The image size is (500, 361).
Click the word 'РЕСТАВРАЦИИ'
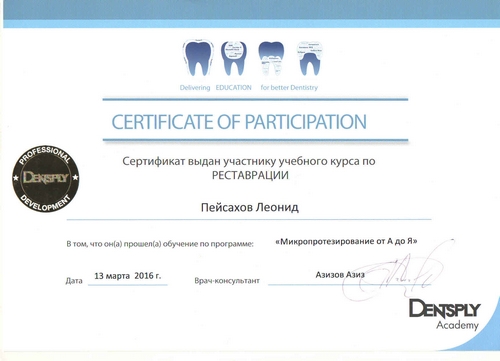coord(250,175)
